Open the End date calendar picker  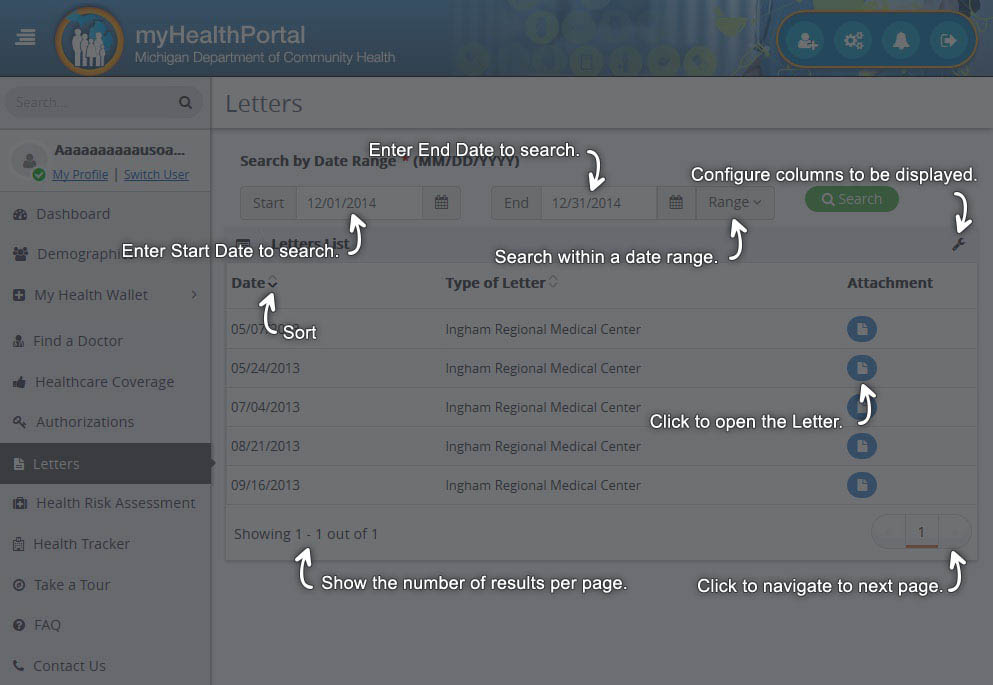click(x=676, y=203)
